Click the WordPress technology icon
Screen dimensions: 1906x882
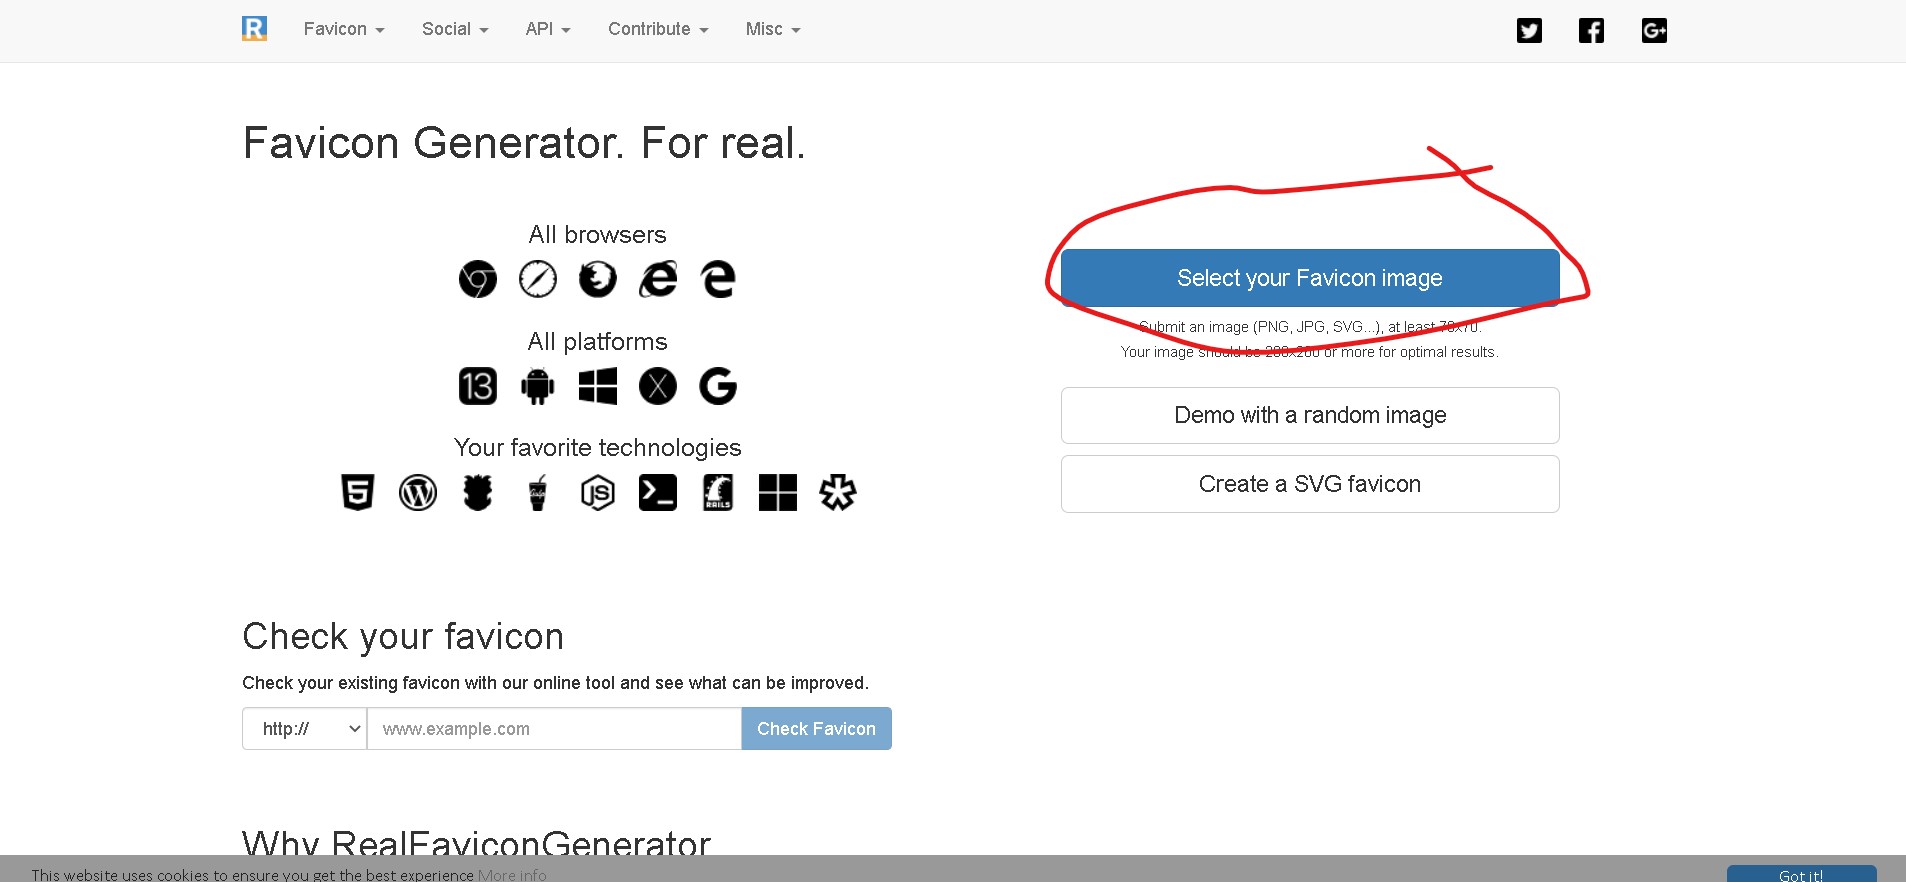(x=418, y=492)
